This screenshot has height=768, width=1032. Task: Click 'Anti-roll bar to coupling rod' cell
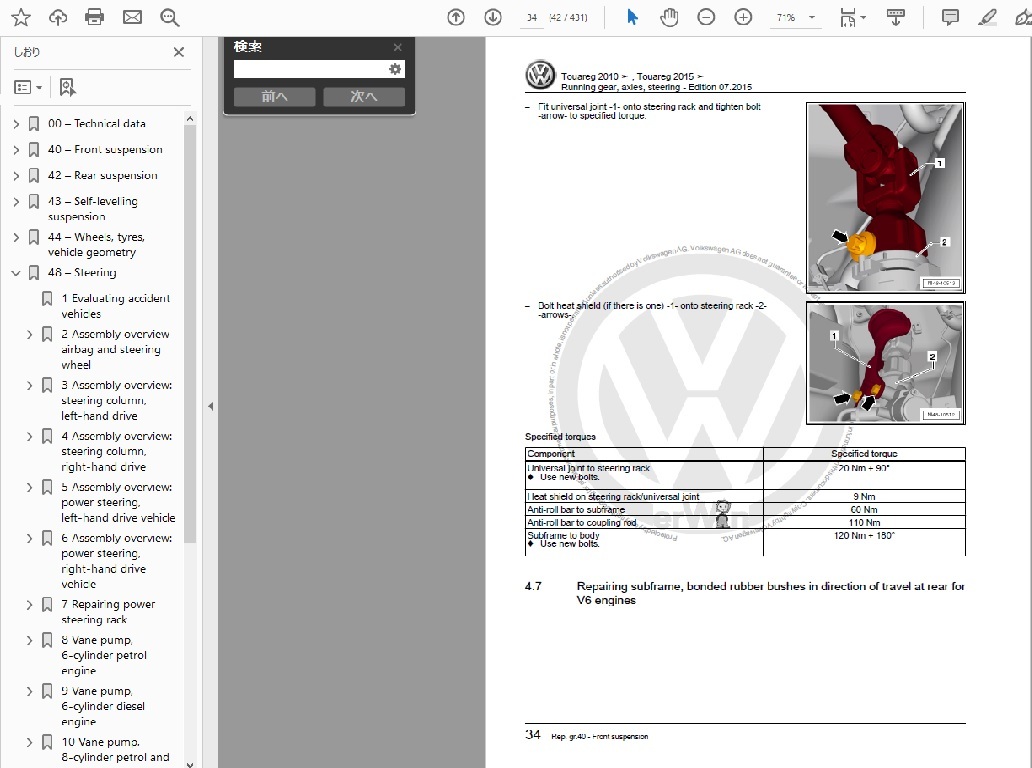(x=644, y=523)
